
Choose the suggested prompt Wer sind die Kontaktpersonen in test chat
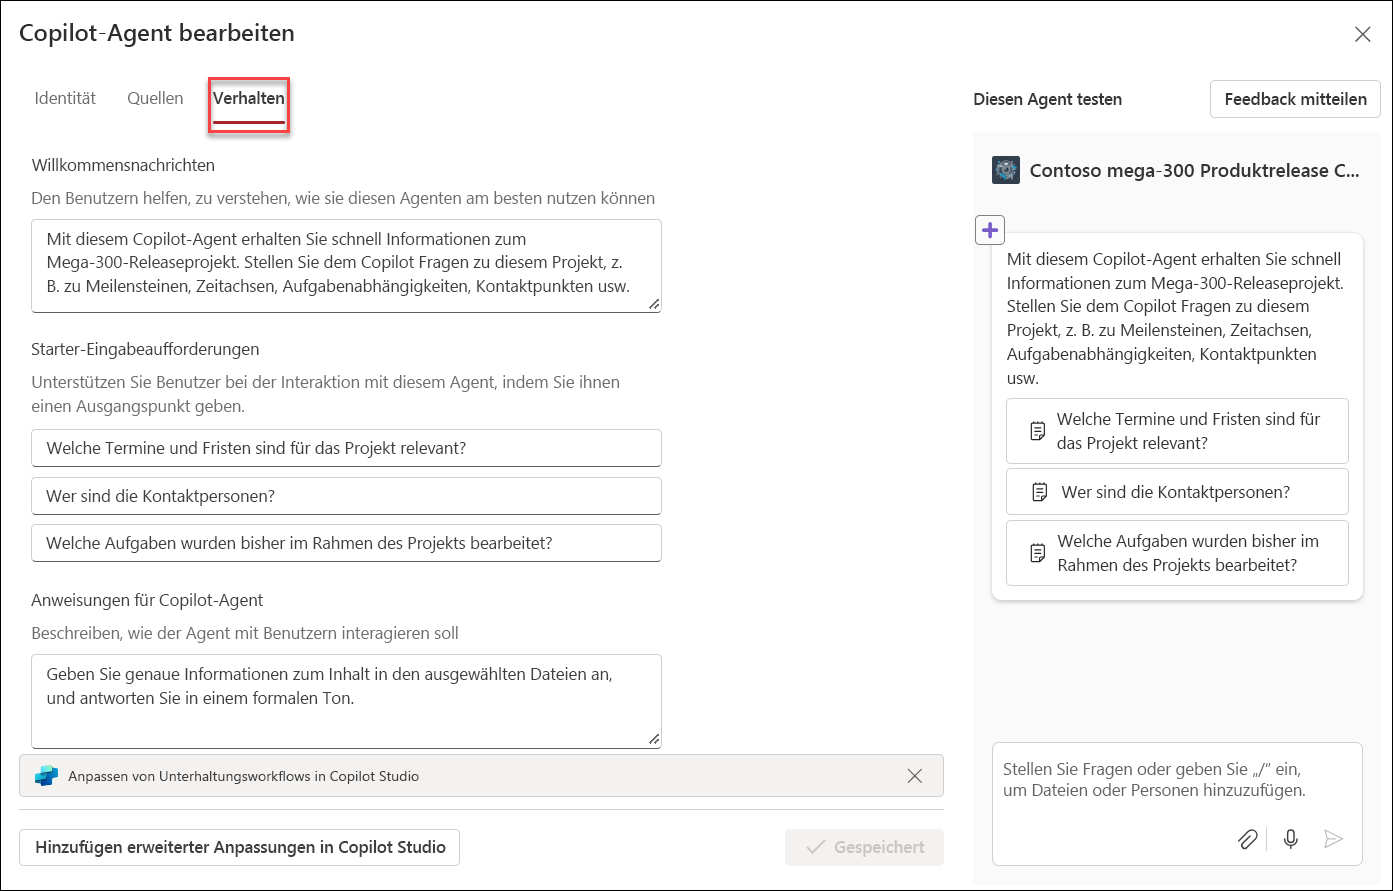pos(1177,492)
